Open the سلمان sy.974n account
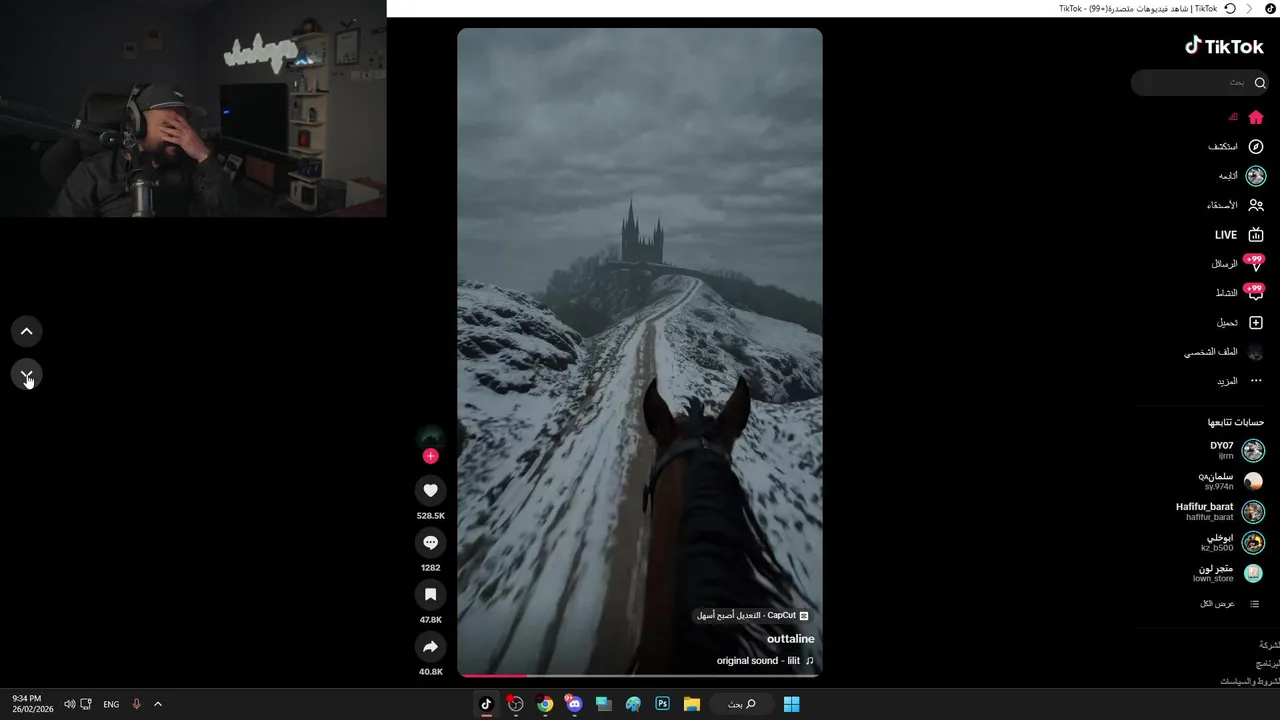Viewport: 1280px width, 720px height. [1231, 481]
